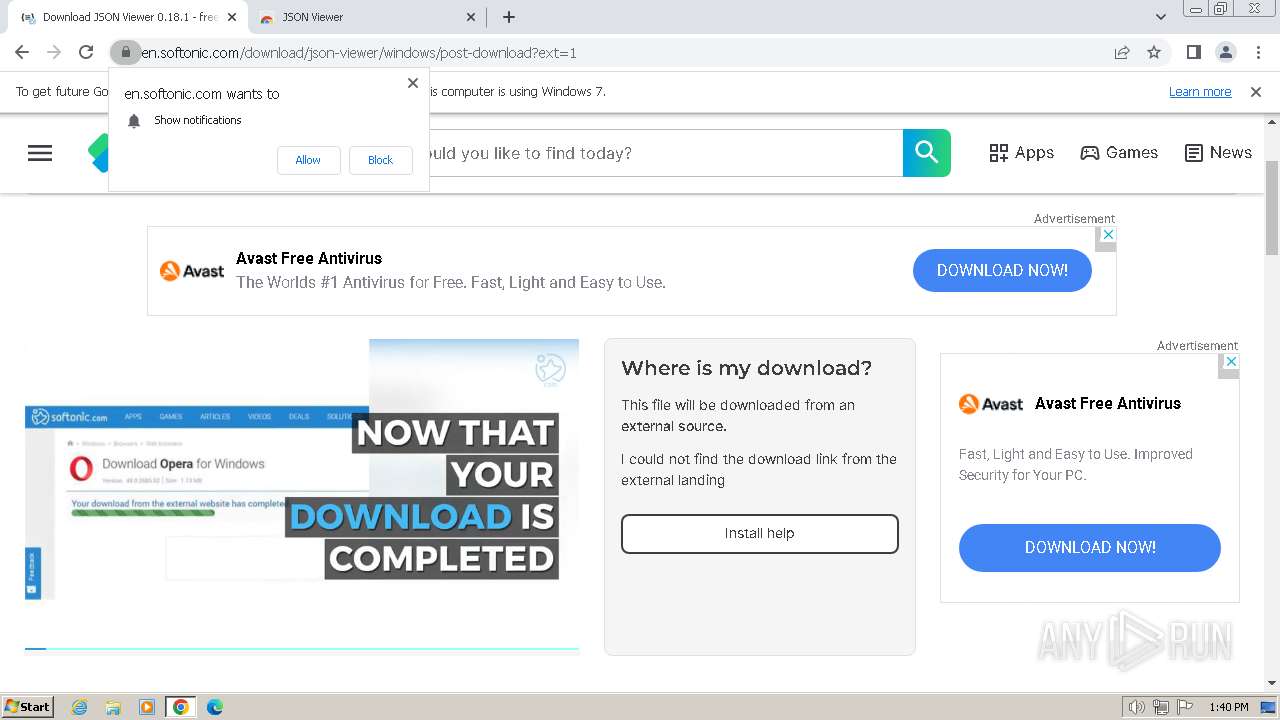Screen dimensions: 1280x720
Task: Close the JSON Viewer tab
Action: [472, 17]
